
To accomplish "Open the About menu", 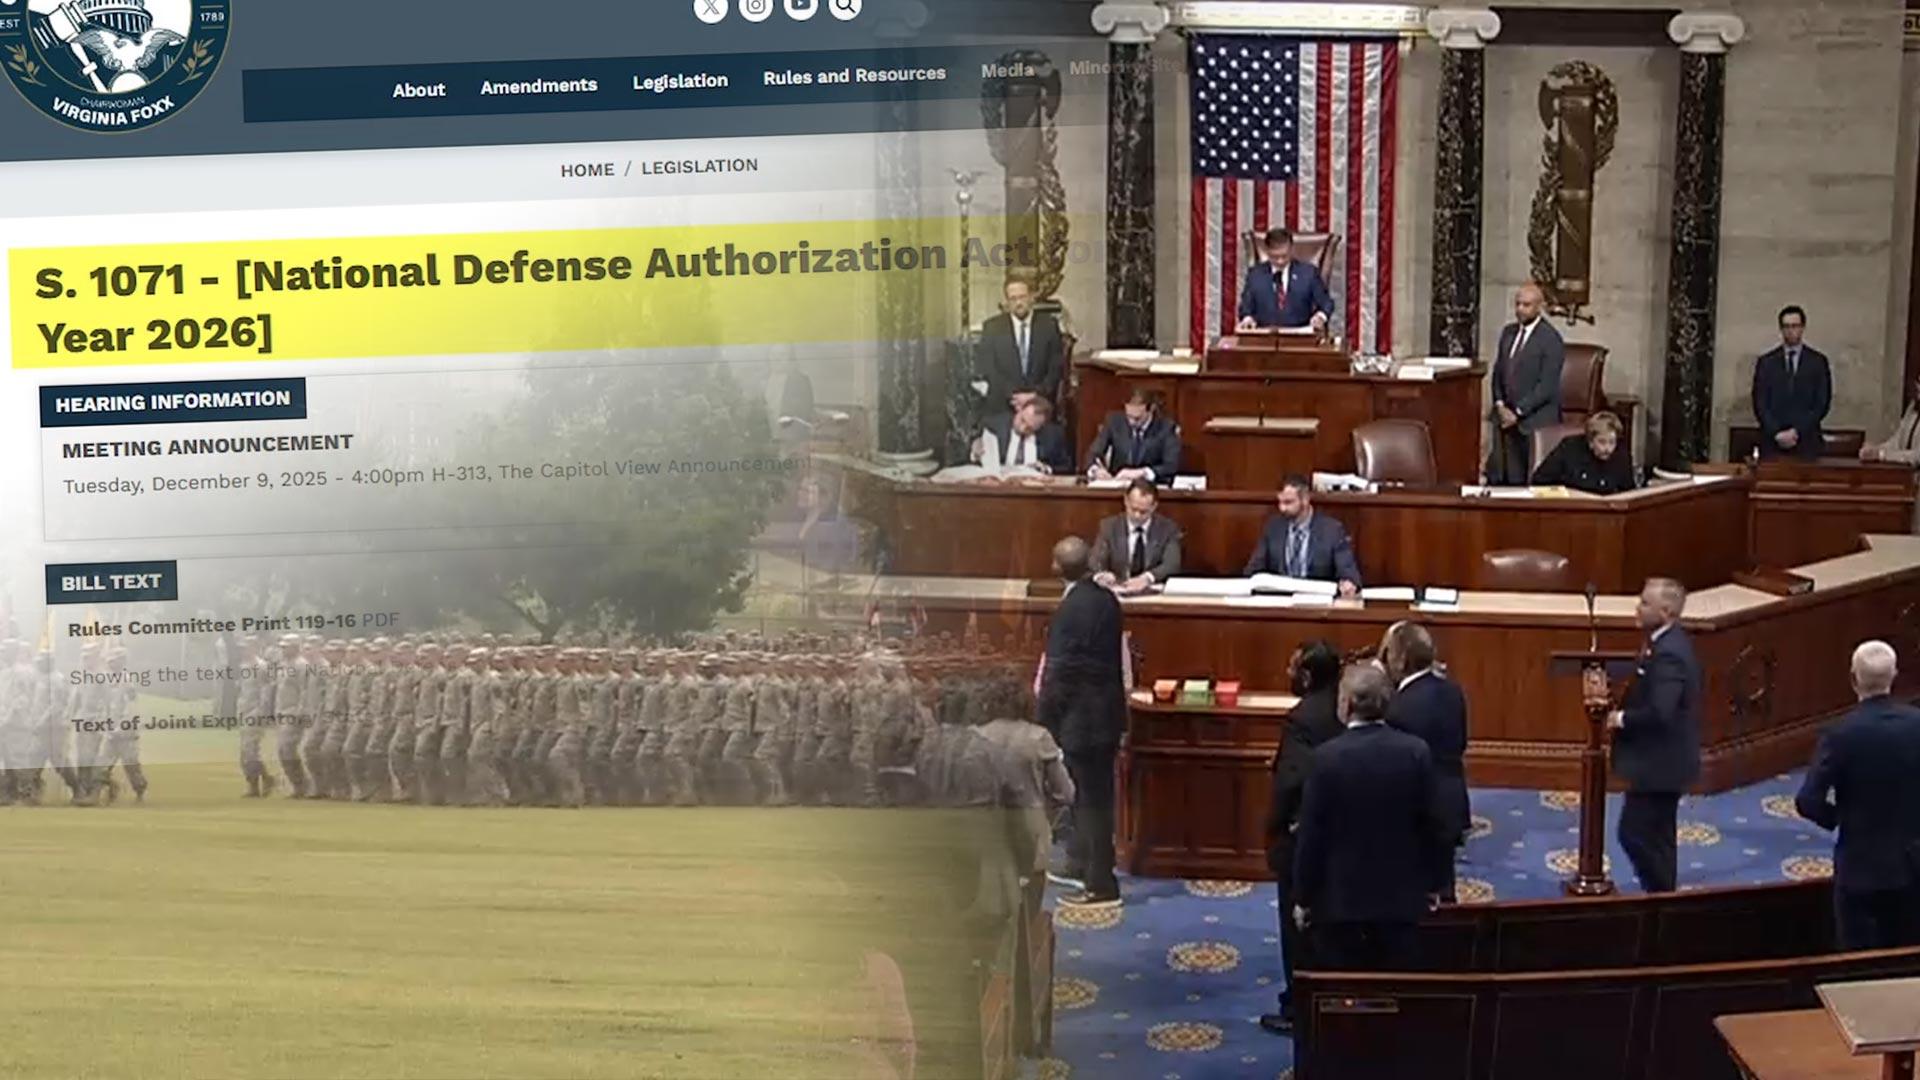I will coord(418,90).
